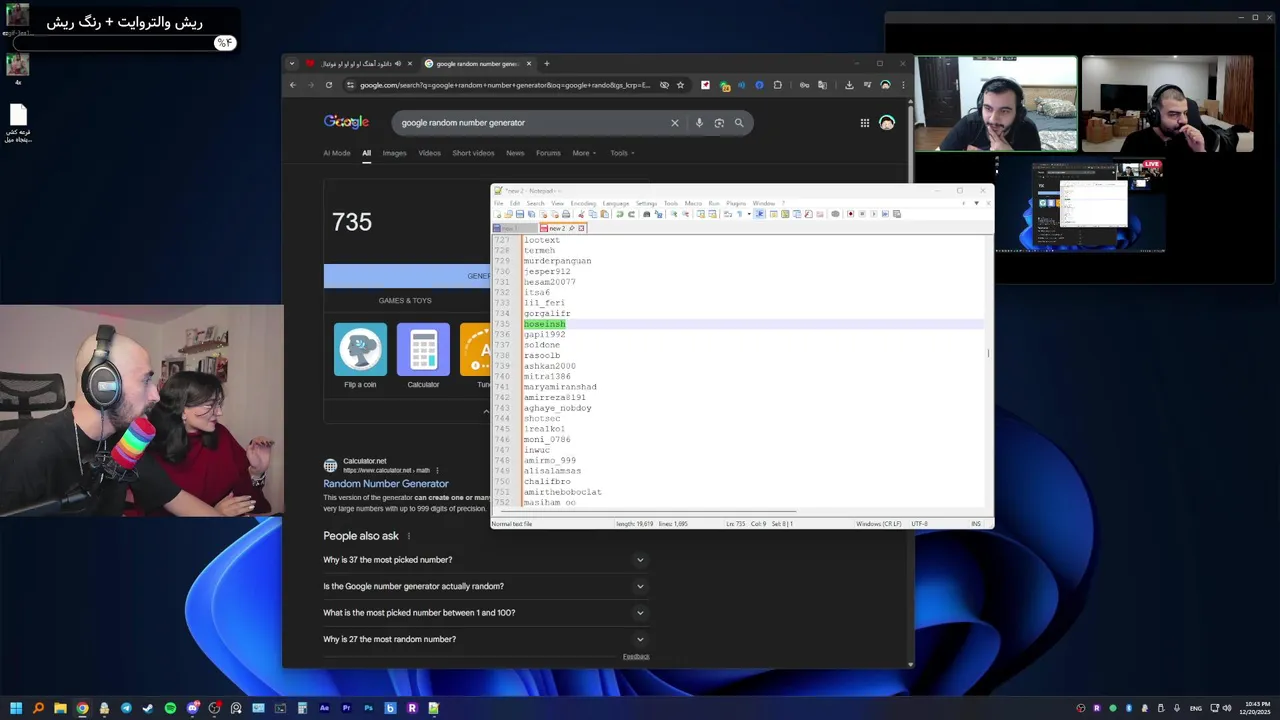This screenshot has height=720, width=1280.
Task: Open the Google apps grid
Action: tap(864, 123)
